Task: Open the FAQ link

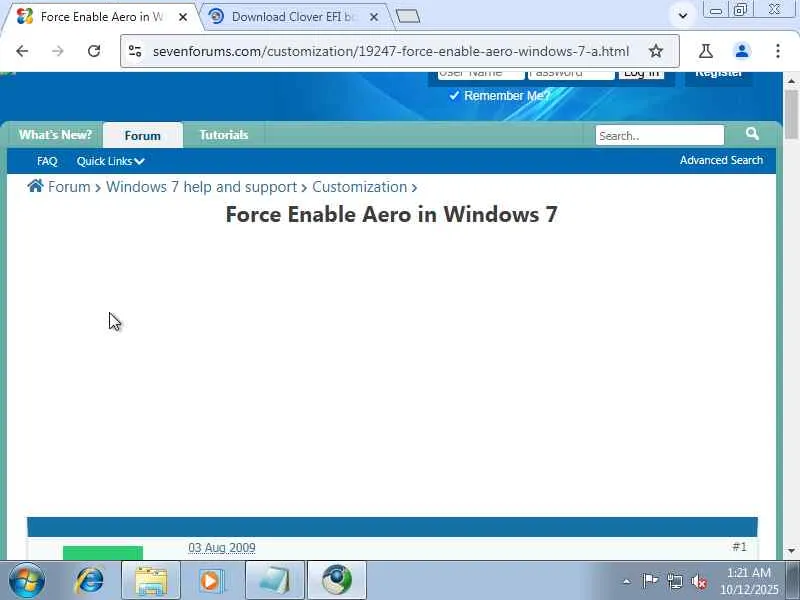Action: (47, 161)
